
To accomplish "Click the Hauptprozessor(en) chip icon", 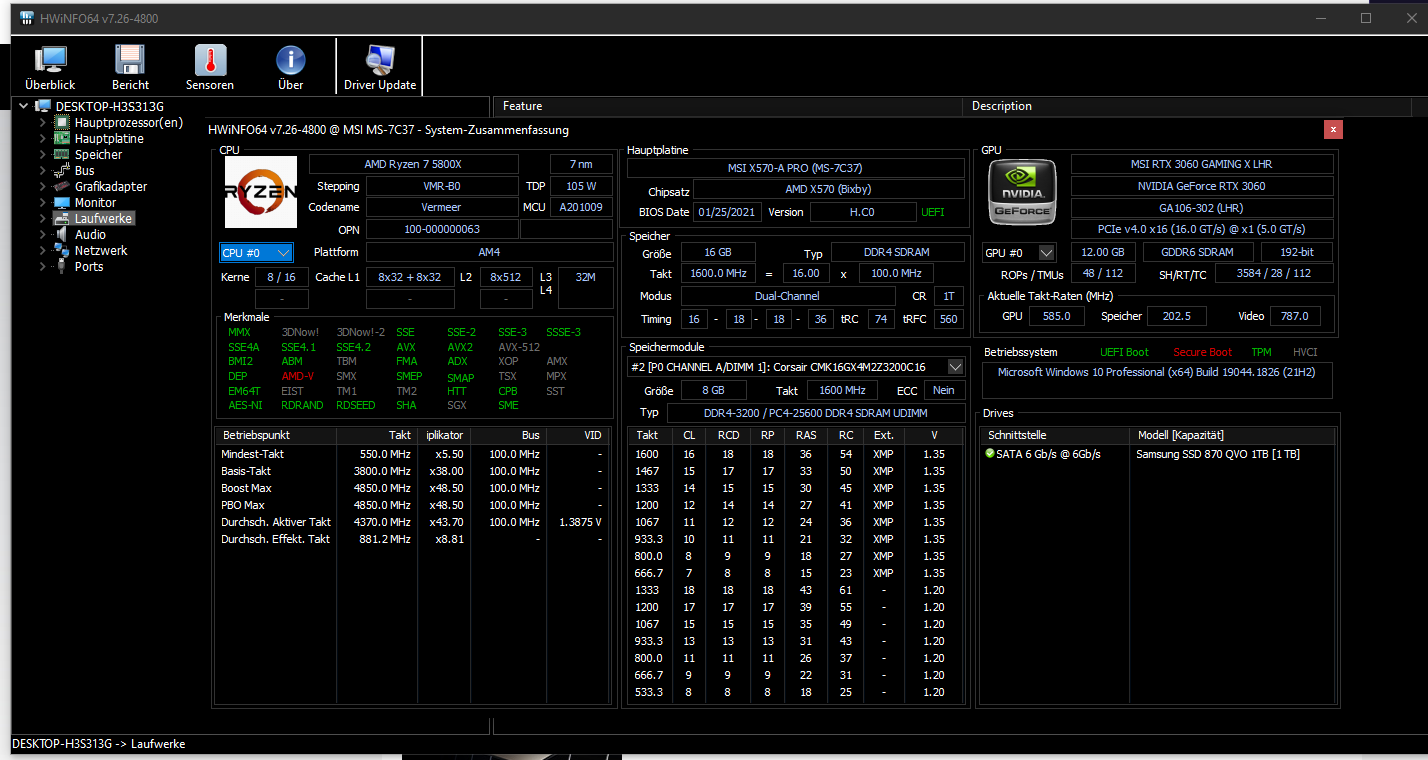I will pyautogui.click(x=62, y=122).
